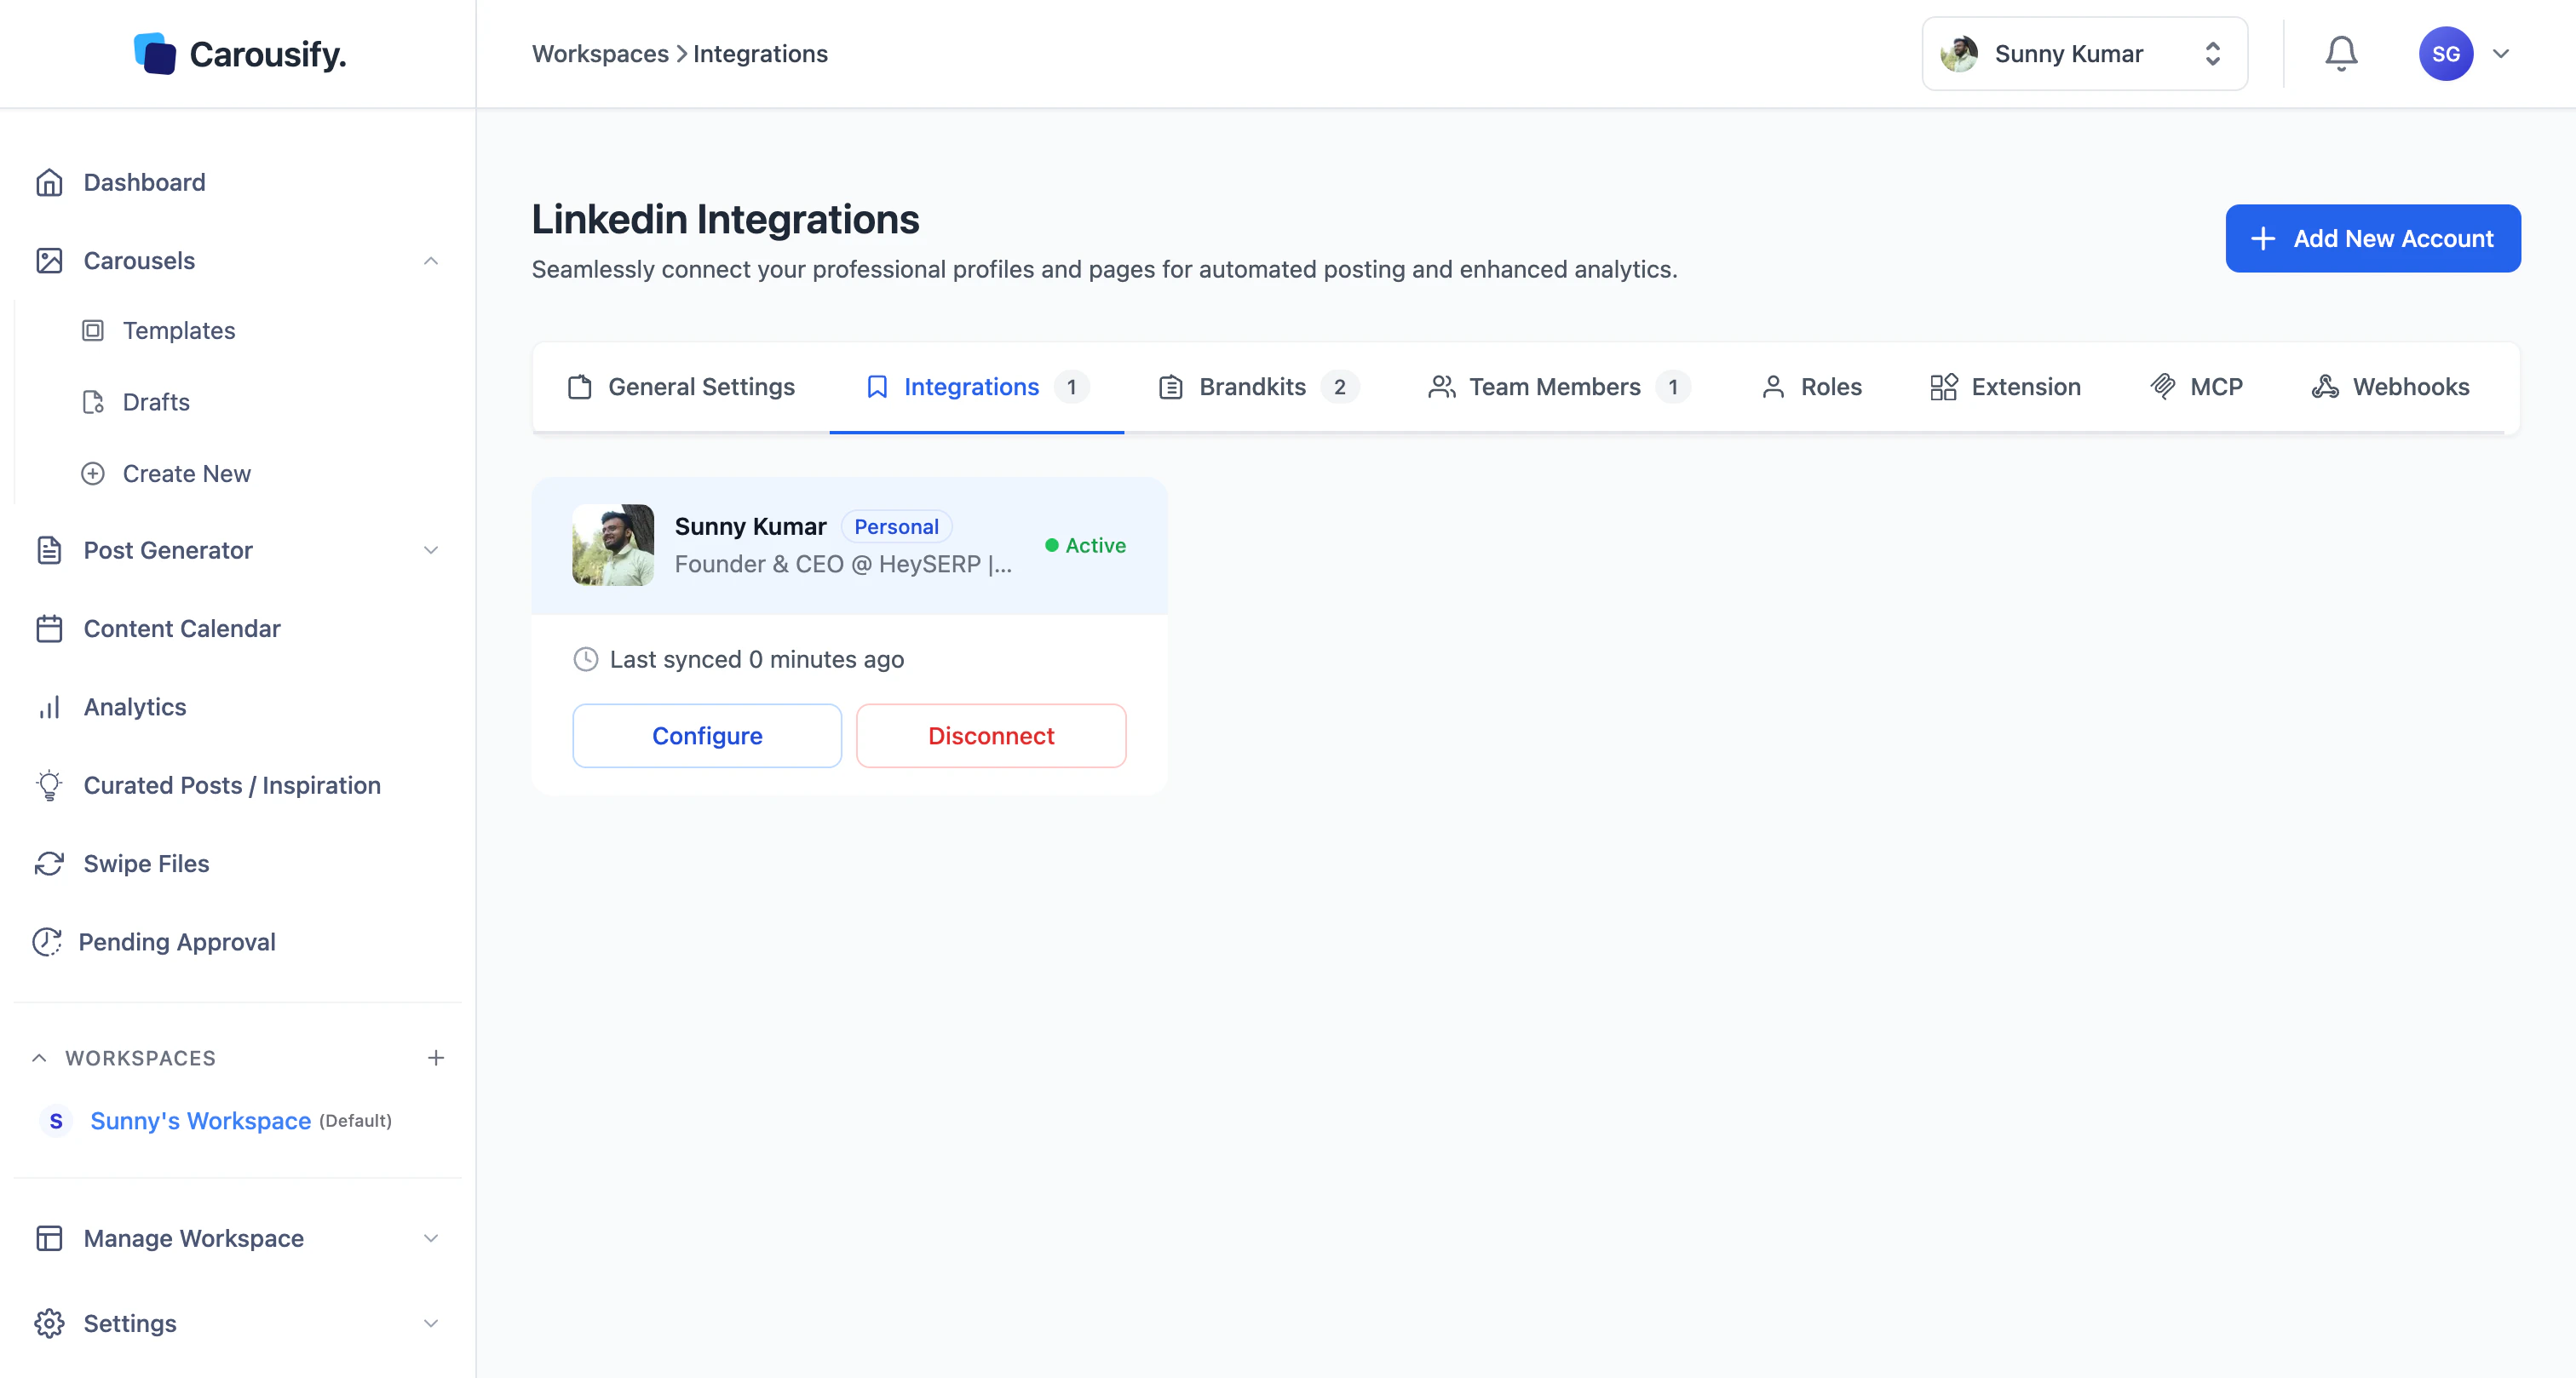2576x1378 pixels.
Task: Open the Team Members tab
Action: pyautogui.click(x=1559, y=387)
